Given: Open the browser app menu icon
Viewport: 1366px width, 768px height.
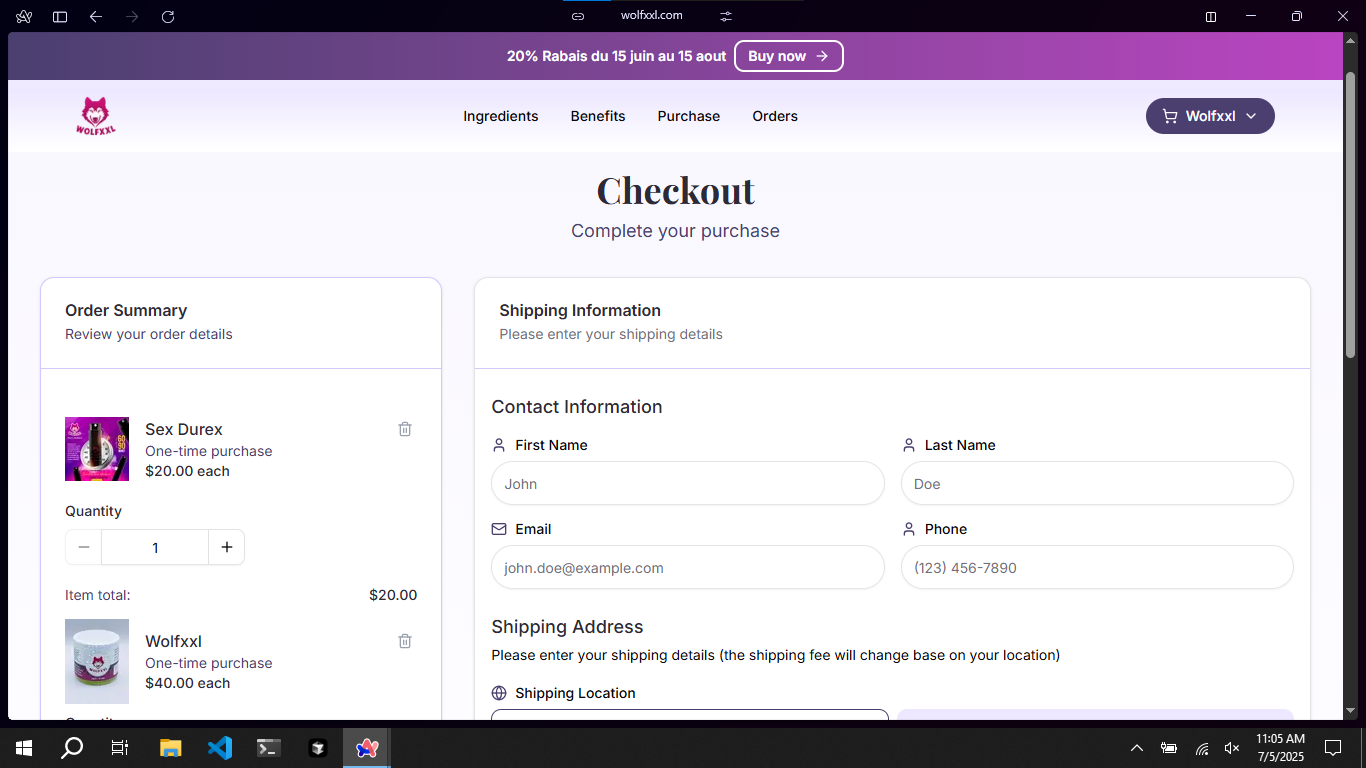Looking at the screenshot, I should (x=24, y=16).
